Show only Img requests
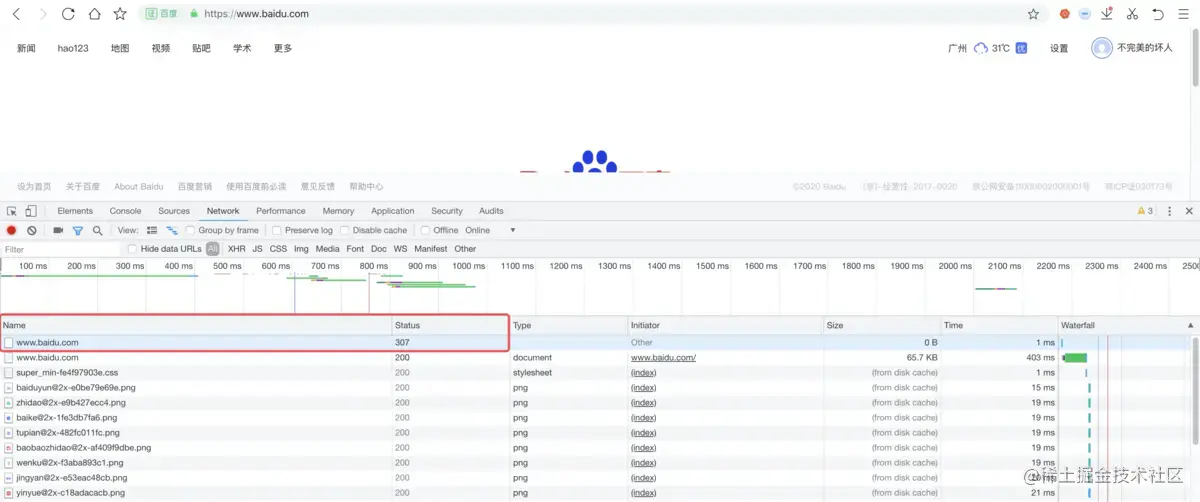 (301, 249)
